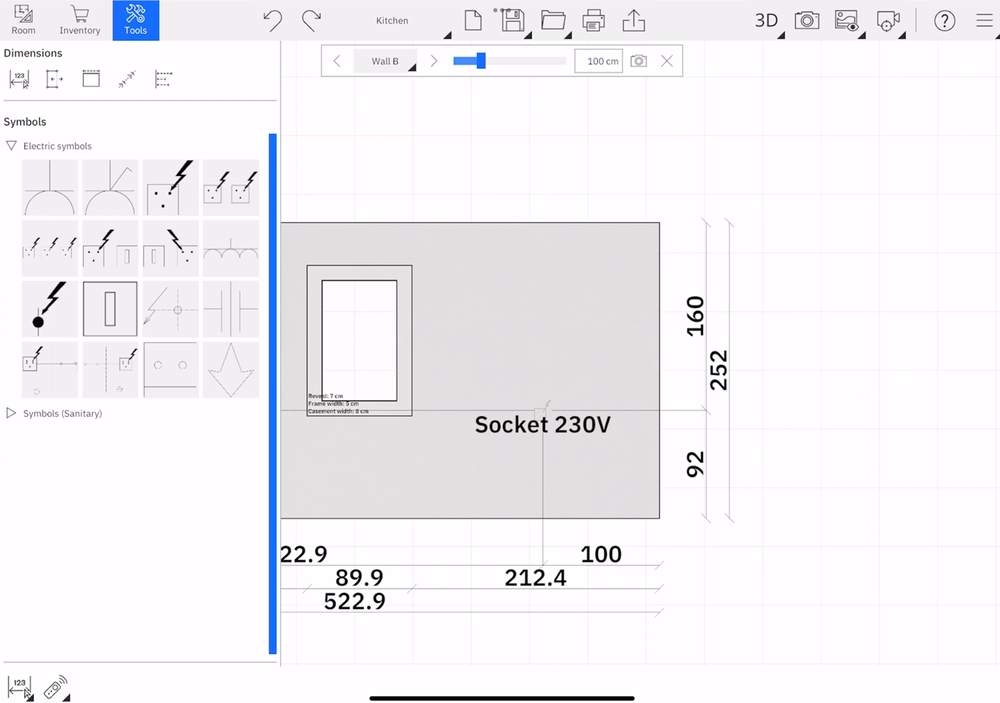Open the Inventory tab

[x=80, y=20]
